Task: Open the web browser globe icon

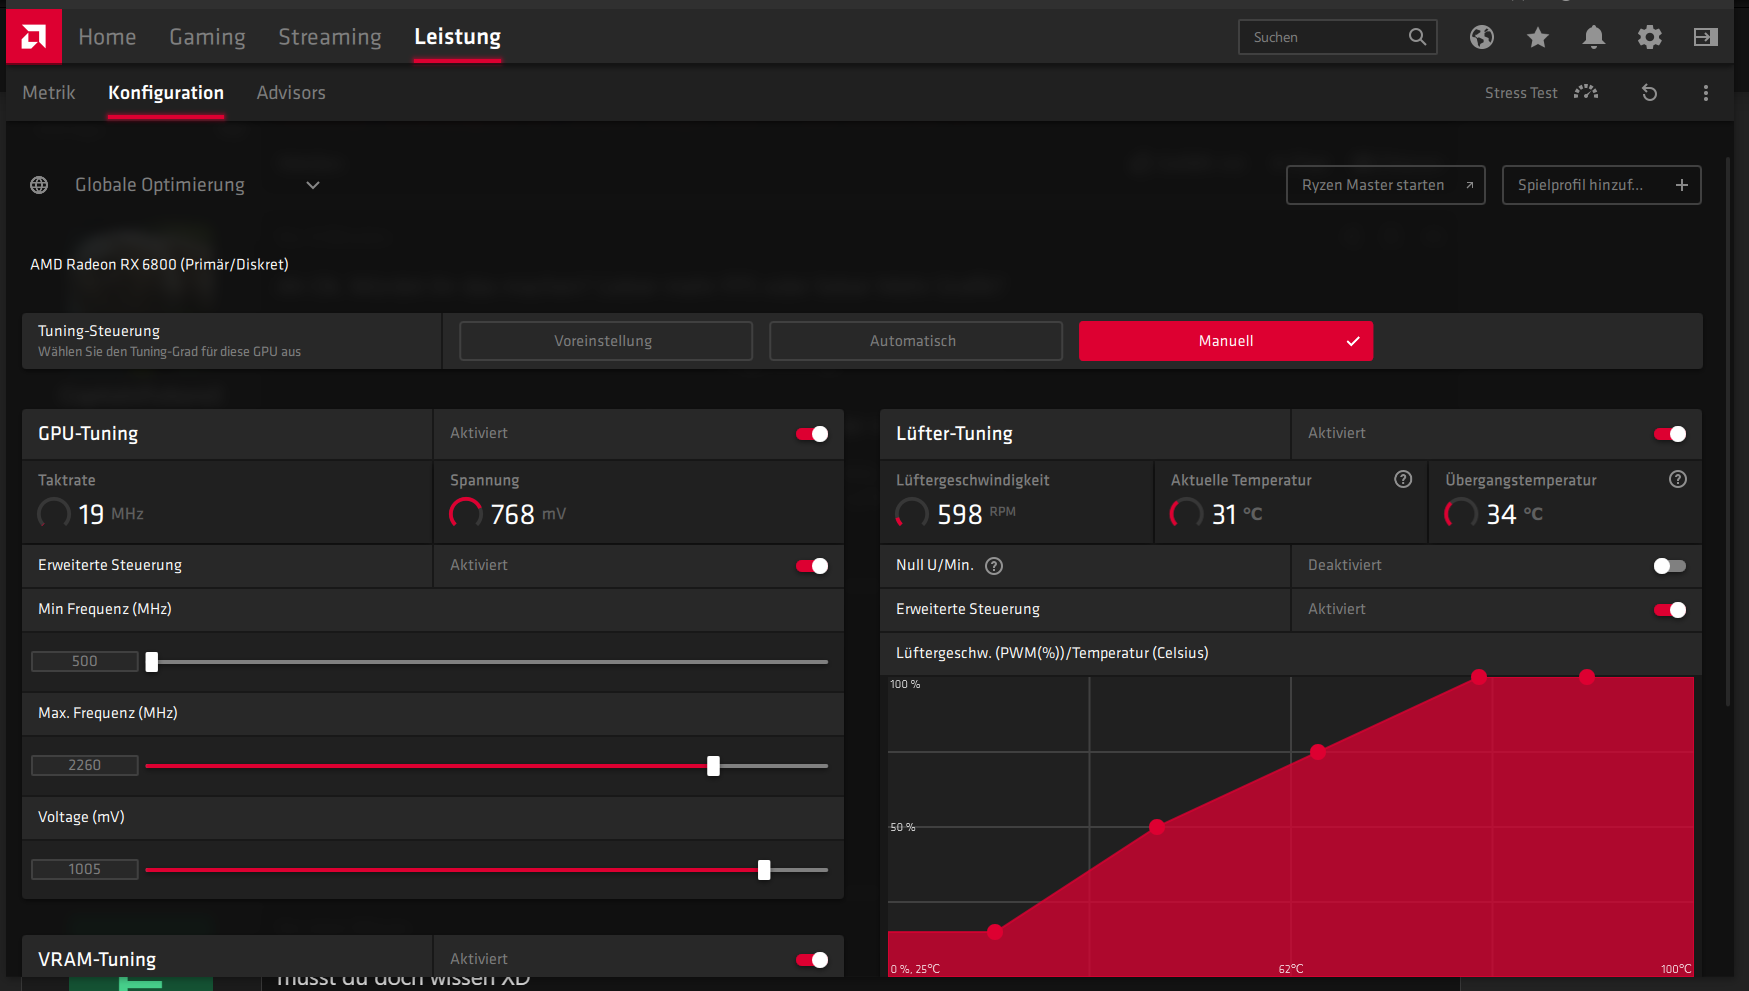Action: point(1482,37)
